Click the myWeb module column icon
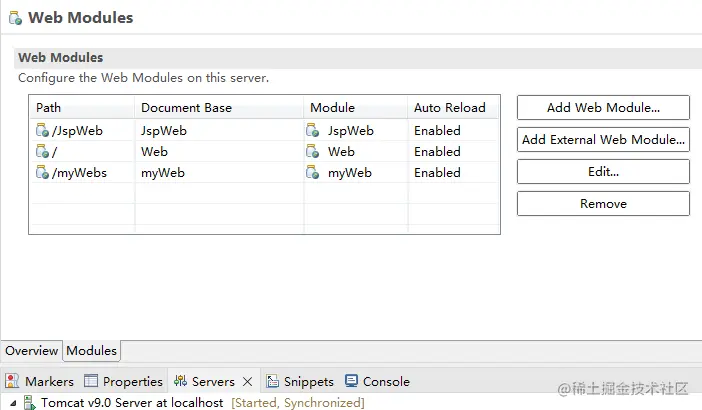The image size is (702, 410). [x=315, y=173]
